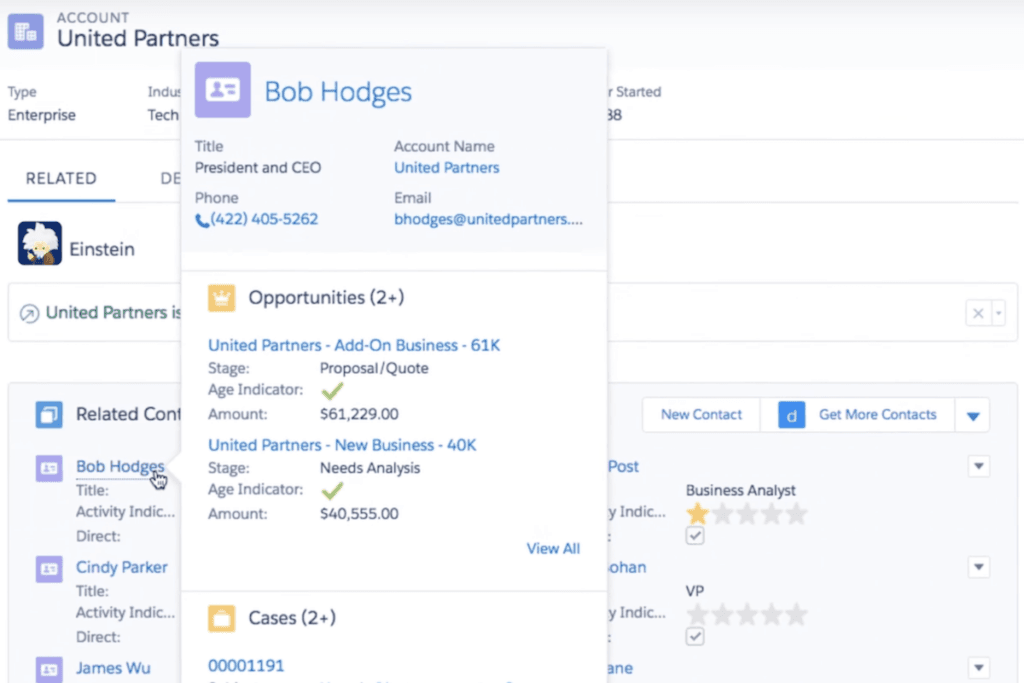The image size is (1024, 683).
Task: Click the third star in the VP activity rating
Action: pyautogui.click(x=747, y=614)
